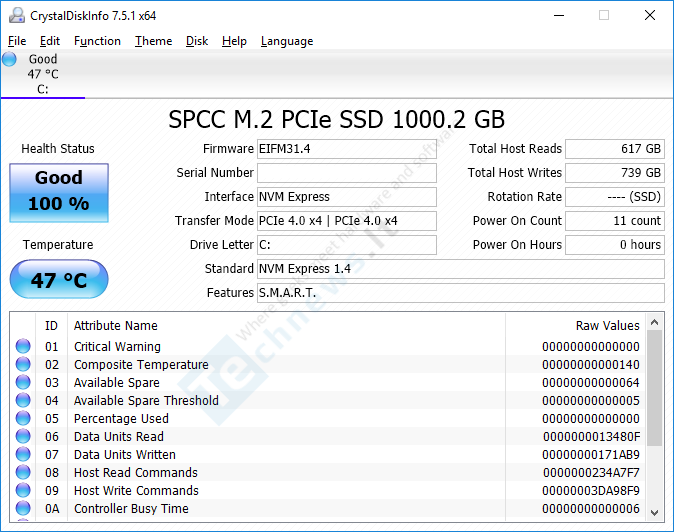Image resolution: width=674 pixels, height=532 pixels.
Task: Click the Firmware field EIFM31.4
Action: click(347, 149)
